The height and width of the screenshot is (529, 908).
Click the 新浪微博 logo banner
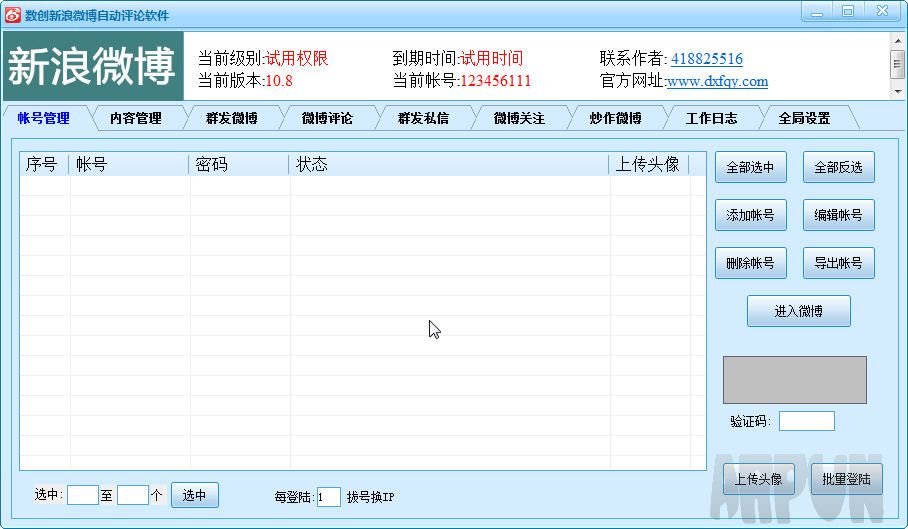(x=93, y=66)
